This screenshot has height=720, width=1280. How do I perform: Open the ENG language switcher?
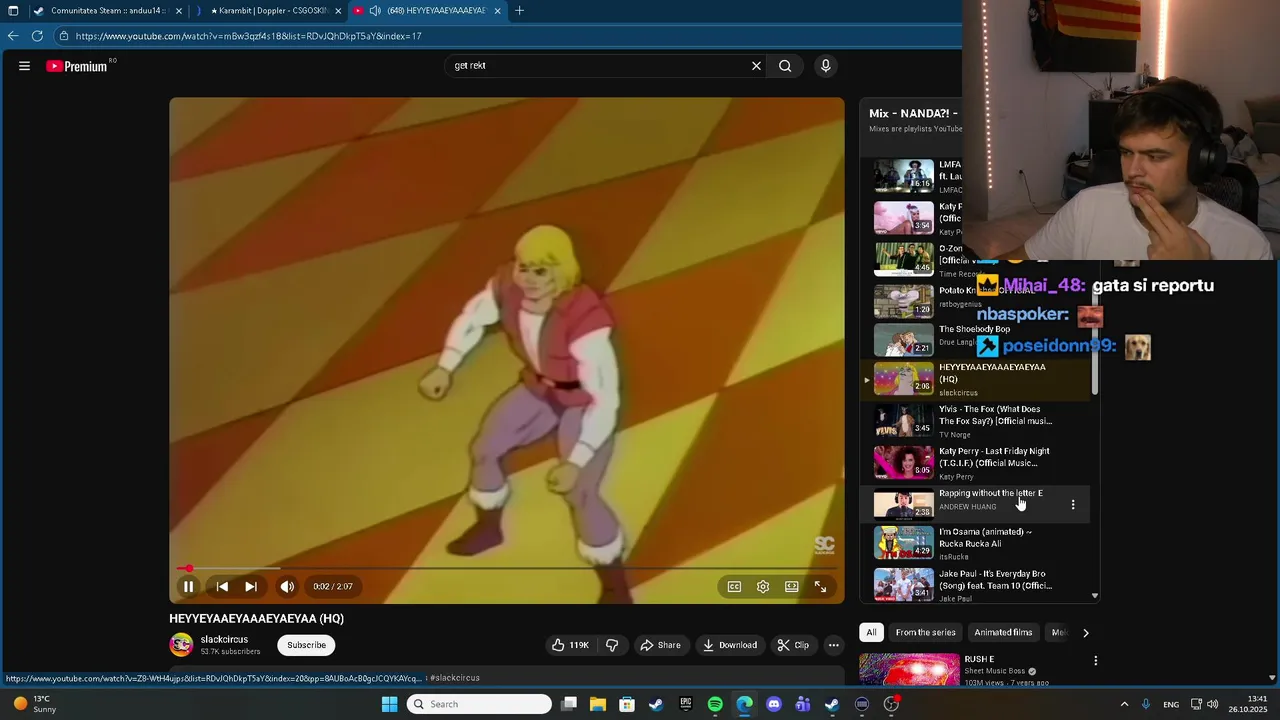[1170, 705]
